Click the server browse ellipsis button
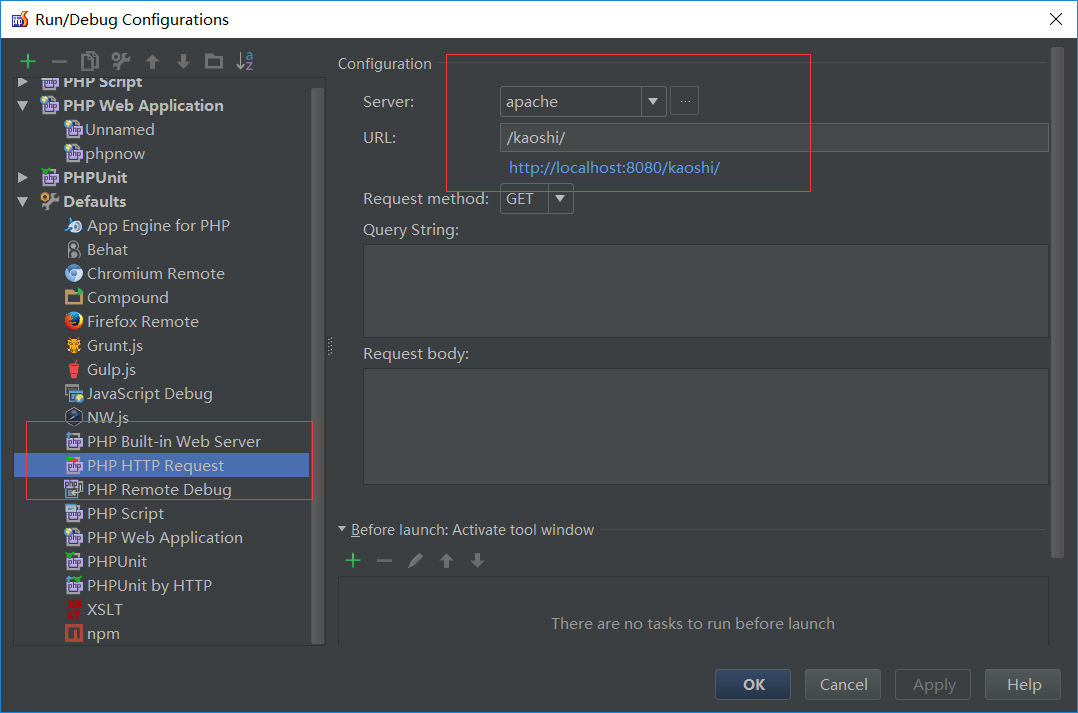The width and height of the screenshot is (1078, 713). tap(685, 101)
